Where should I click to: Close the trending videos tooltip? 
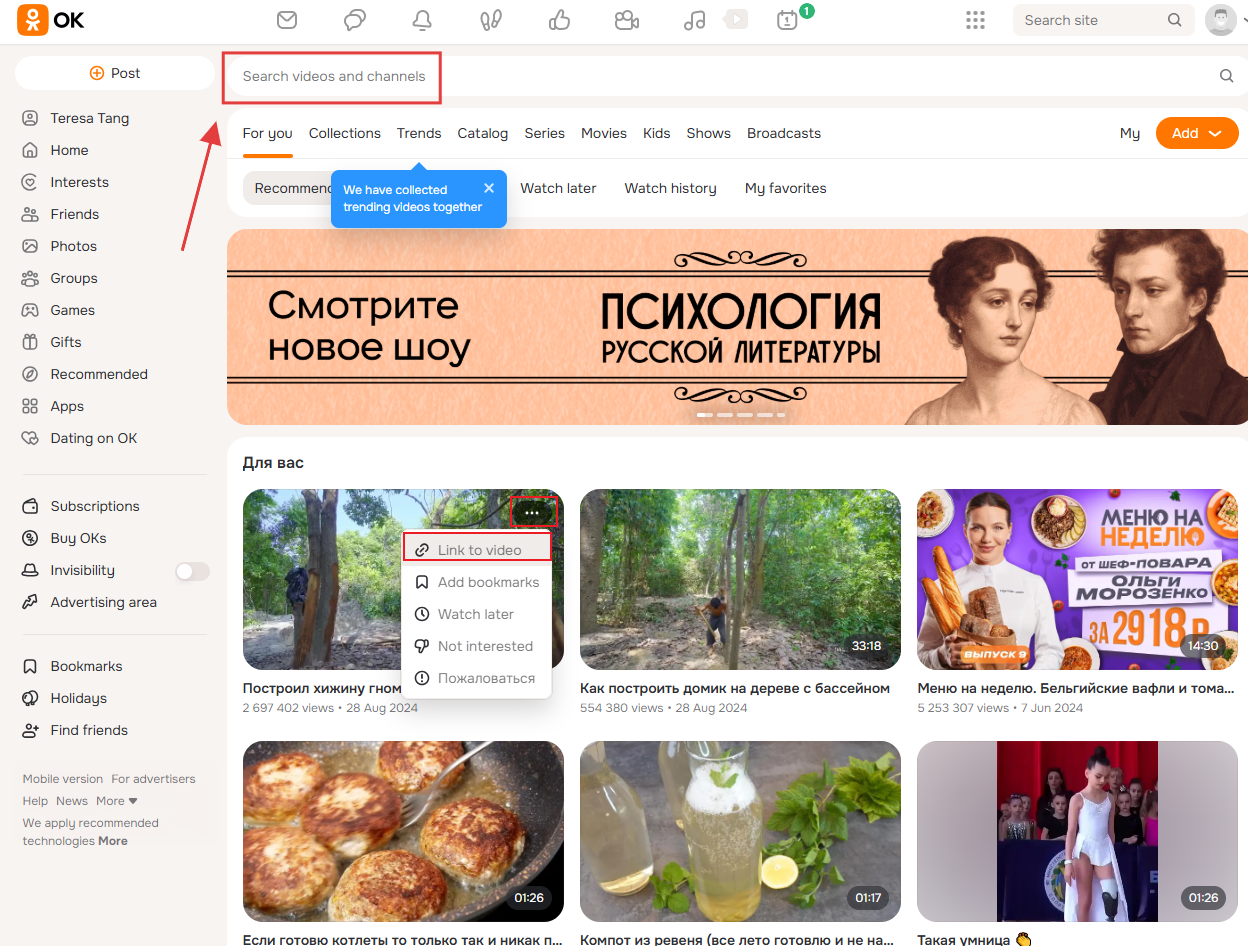click(489, 188)
